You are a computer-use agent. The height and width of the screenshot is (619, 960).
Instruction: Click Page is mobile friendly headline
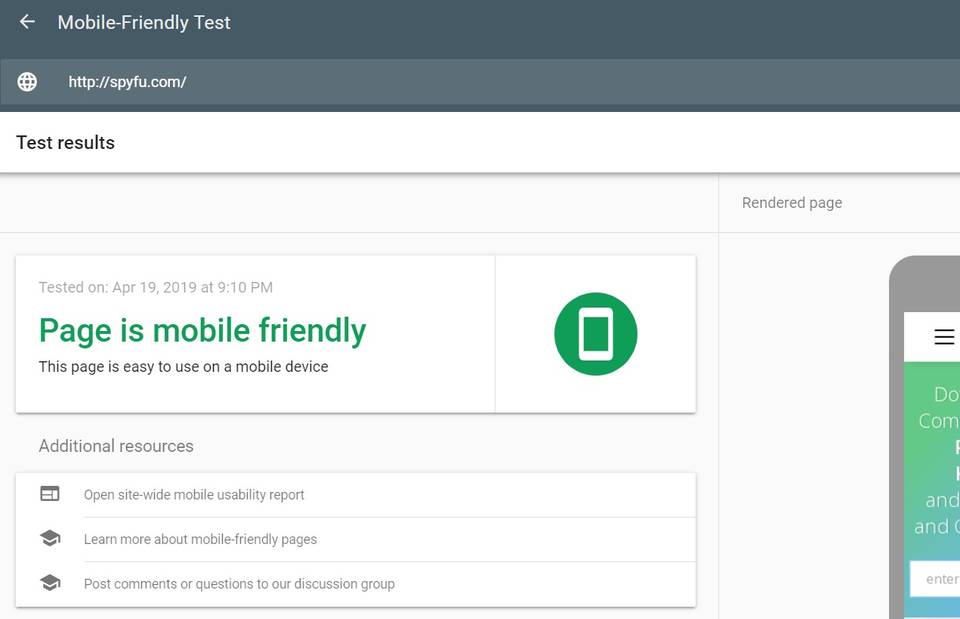(x=203, y=331)
